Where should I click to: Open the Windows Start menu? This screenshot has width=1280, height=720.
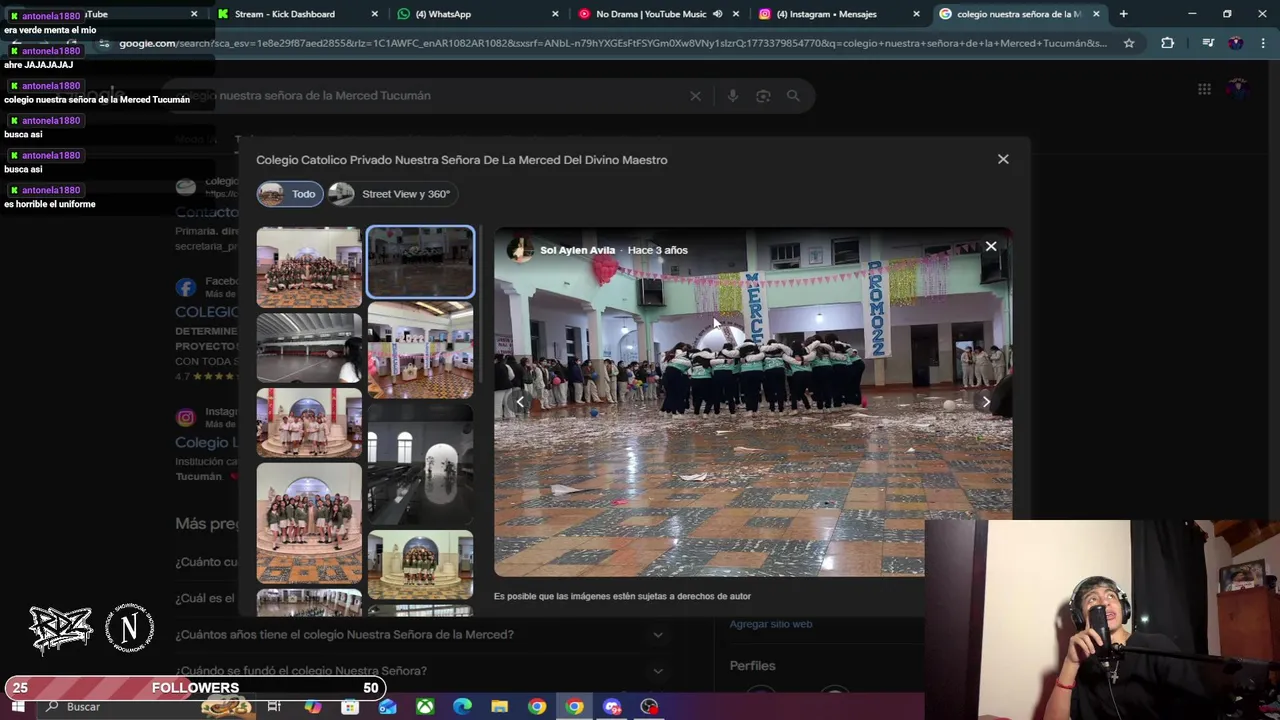pos(18,707)
